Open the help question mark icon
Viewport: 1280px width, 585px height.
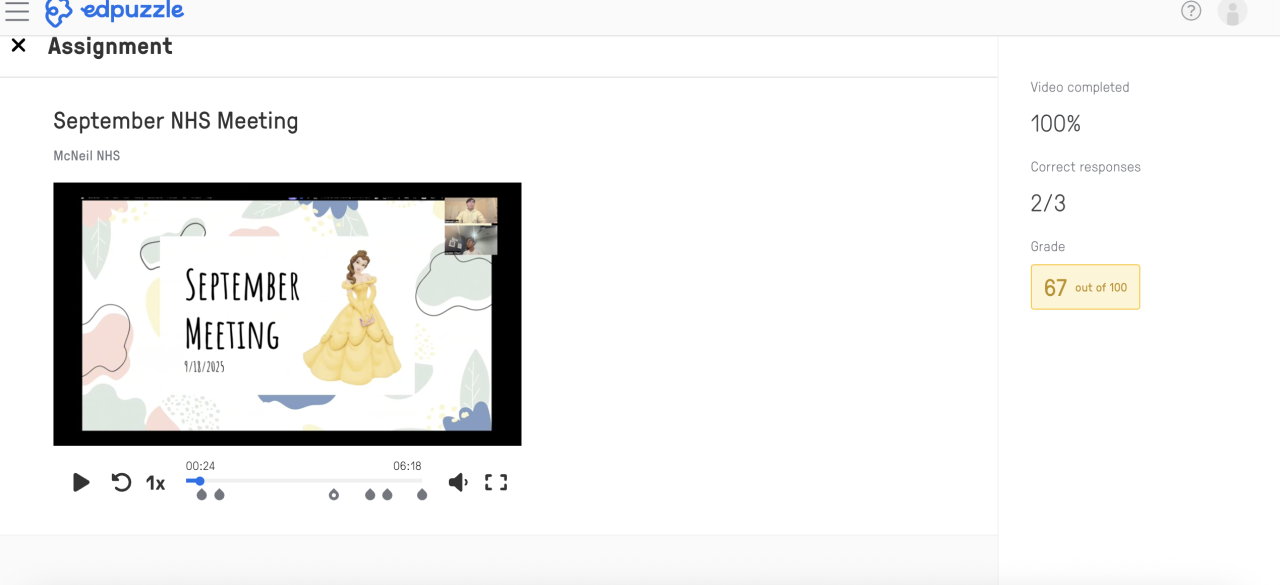point(1191,11)
